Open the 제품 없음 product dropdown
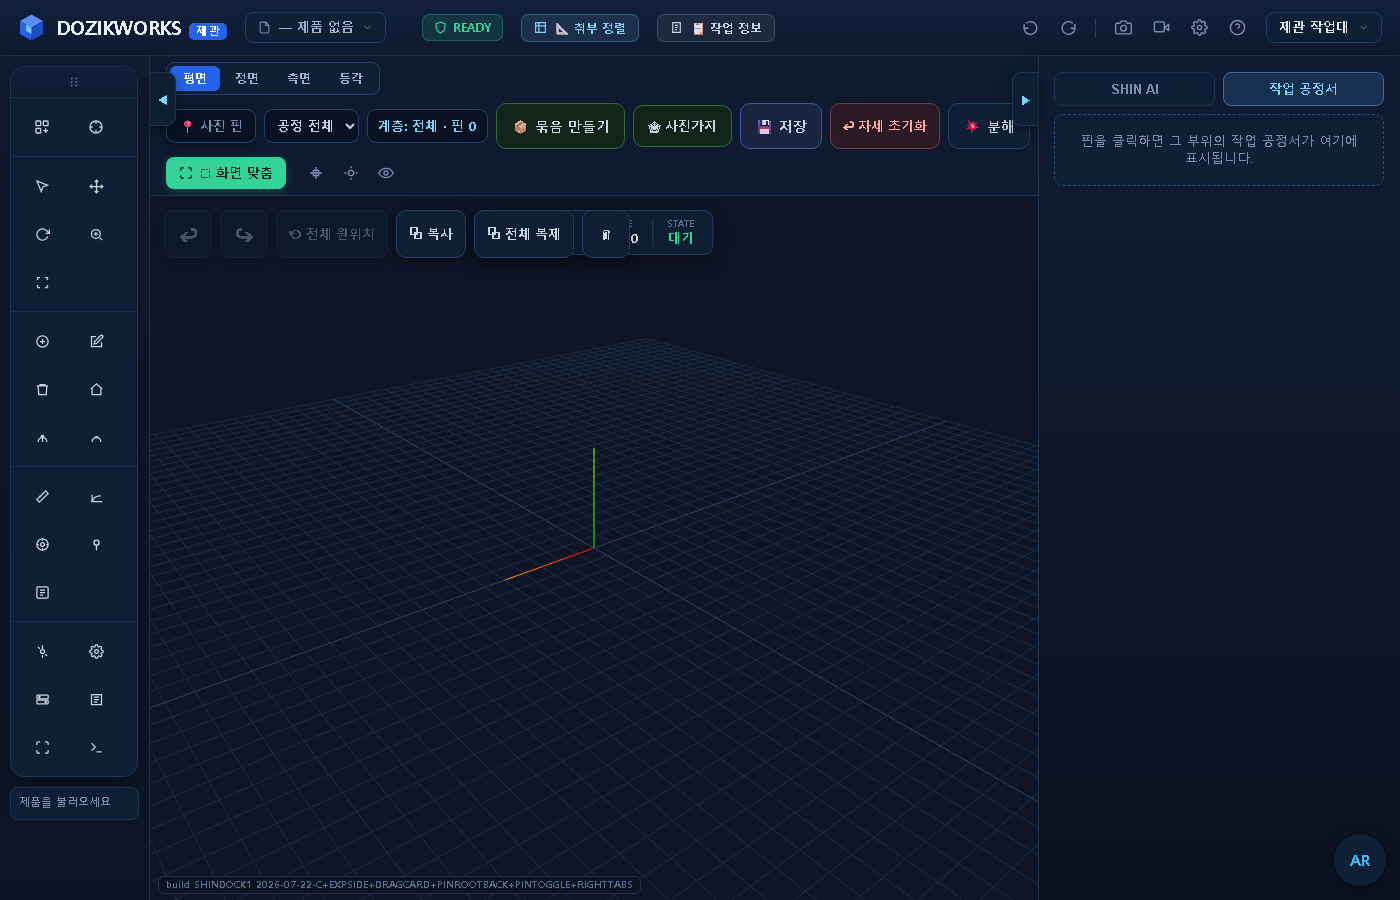Screen dimensions: 1400x900 click(315, 28)
